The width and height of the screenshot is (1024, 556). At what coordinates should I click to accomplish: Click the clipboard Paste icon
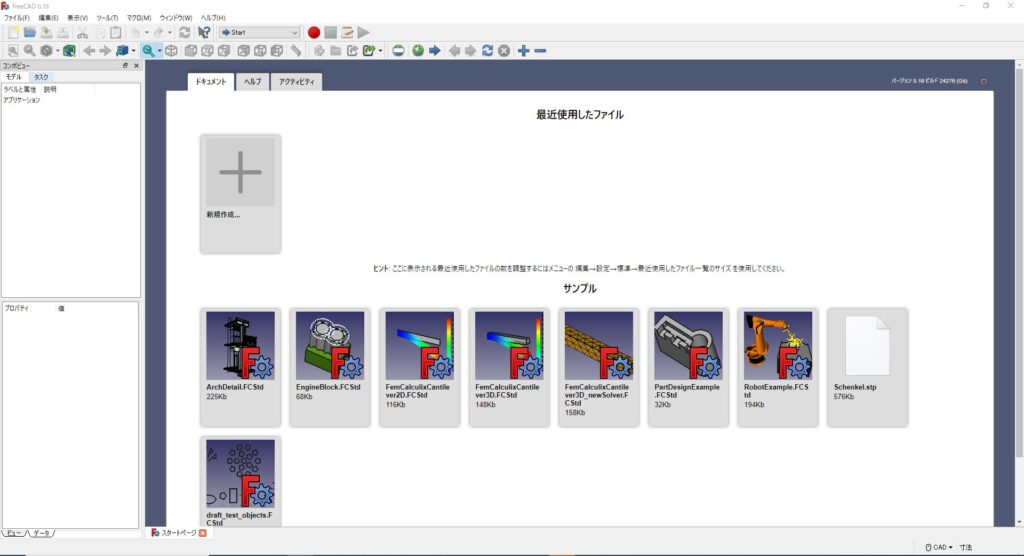[116, 33]
